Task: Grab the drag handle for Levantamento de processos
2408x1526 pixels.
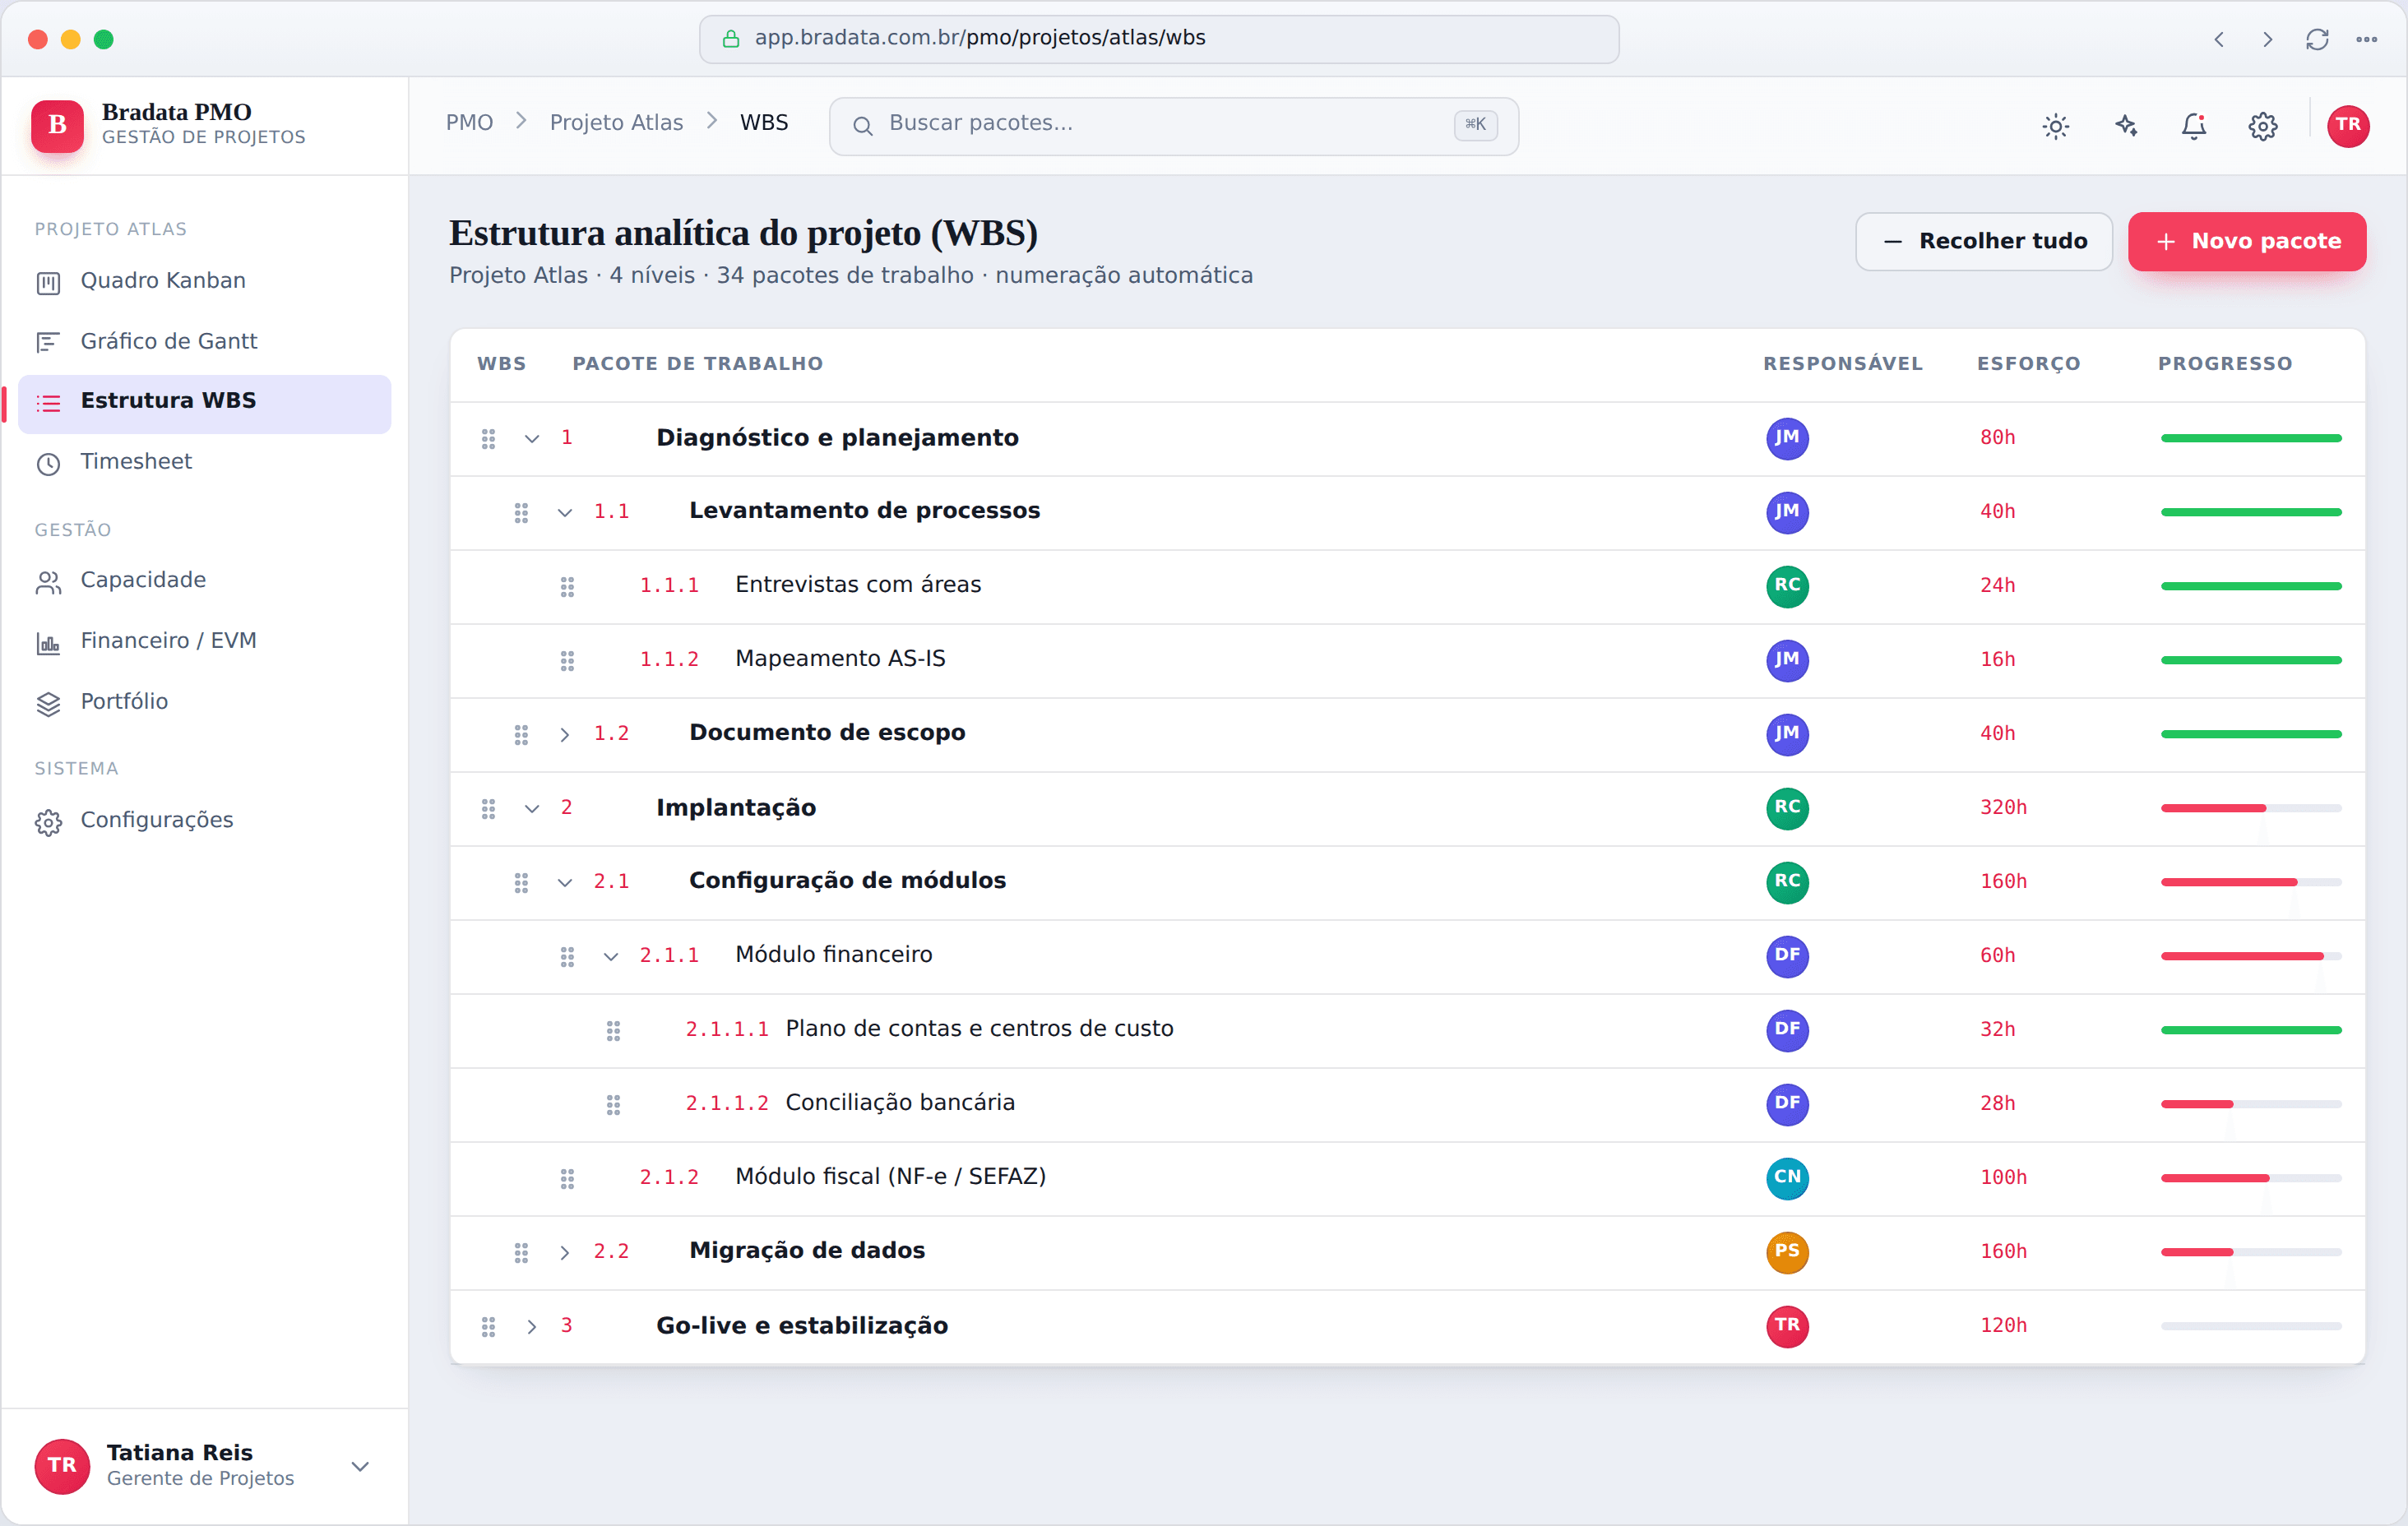Action: (x=521, y=512)
